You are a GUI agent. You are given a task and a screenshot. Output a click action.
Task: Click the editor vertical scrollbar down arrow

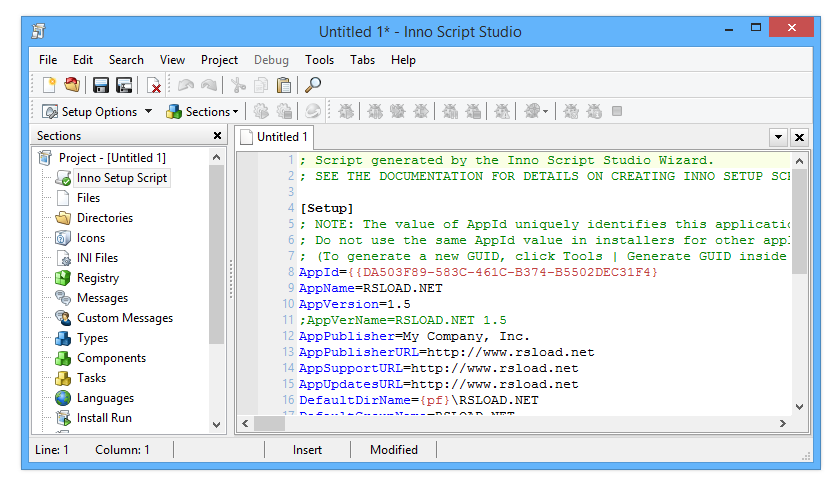point(799,407)
